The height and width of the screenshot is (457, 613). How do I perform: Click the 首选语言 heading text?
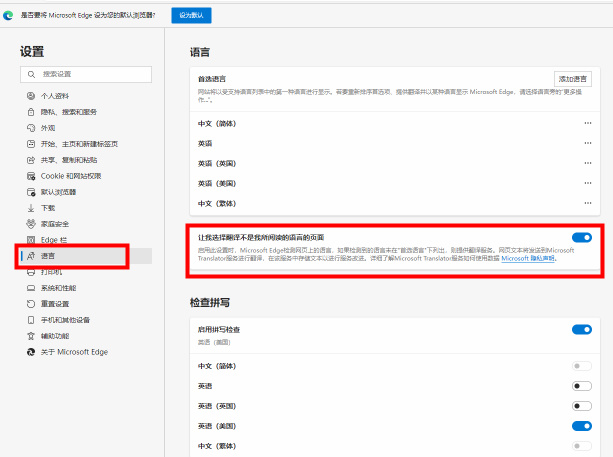click(212, 79)
